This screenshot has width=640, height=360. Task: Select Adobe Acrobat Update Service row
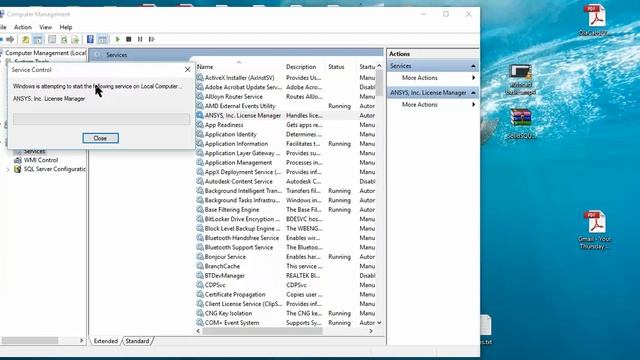[x=286, y=87]
